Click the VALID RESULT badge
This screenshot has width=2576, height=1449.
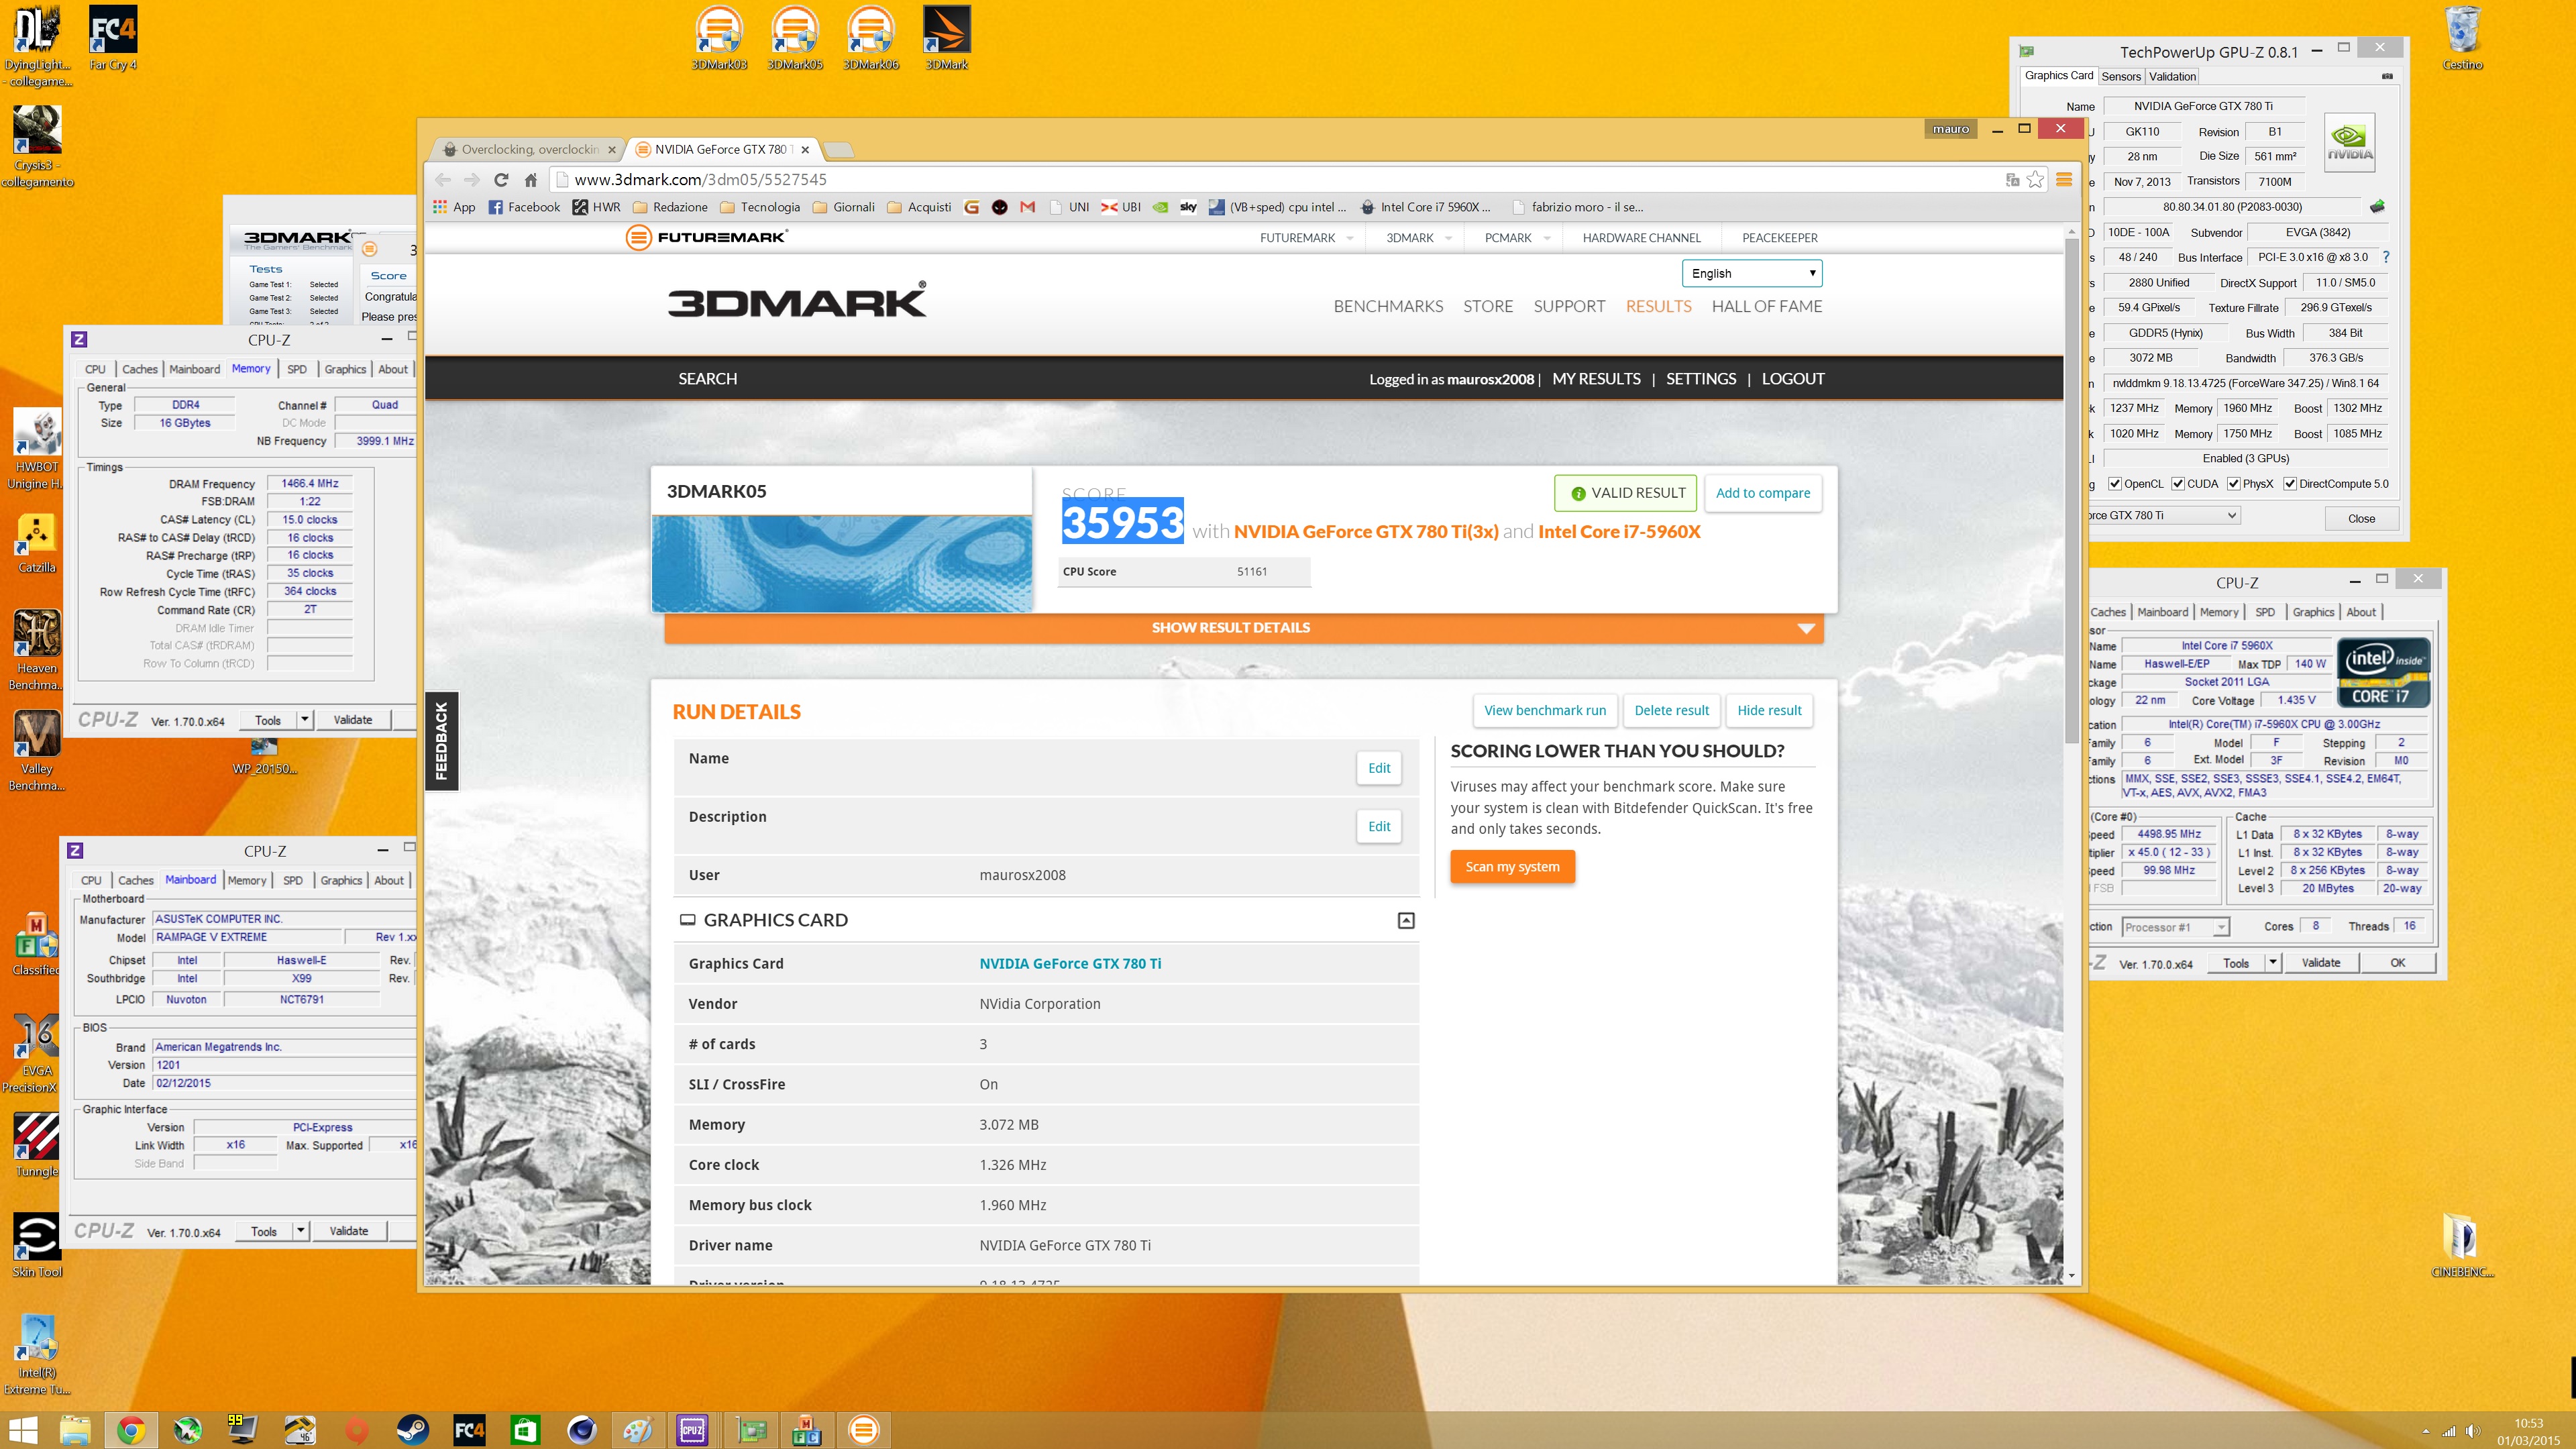pyautogui.click(x=1626, y=493)
